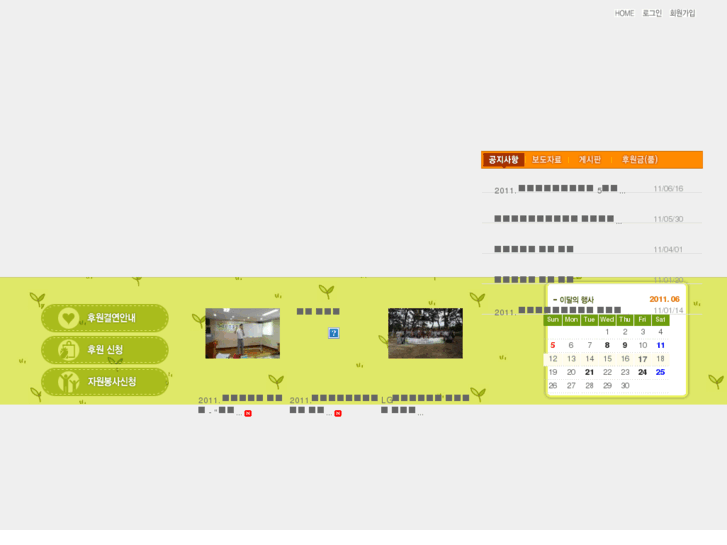Switch to the 보도자료 tab
Image resolution: width=727 pixels, height=545 pixels.
click(547, 160)
